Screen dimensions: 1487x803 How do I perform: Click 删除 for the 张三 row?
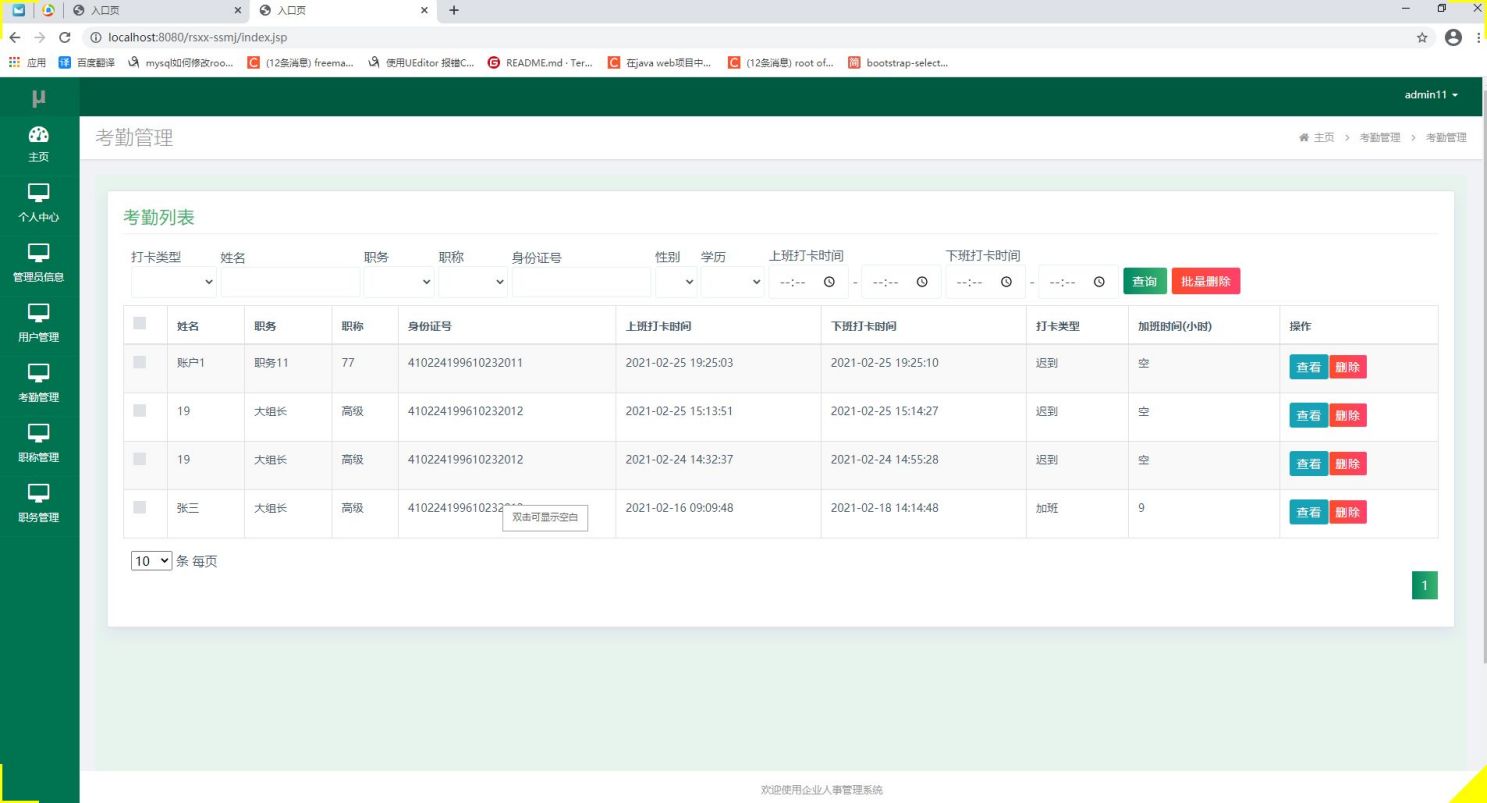click(x=1347, y=512)
